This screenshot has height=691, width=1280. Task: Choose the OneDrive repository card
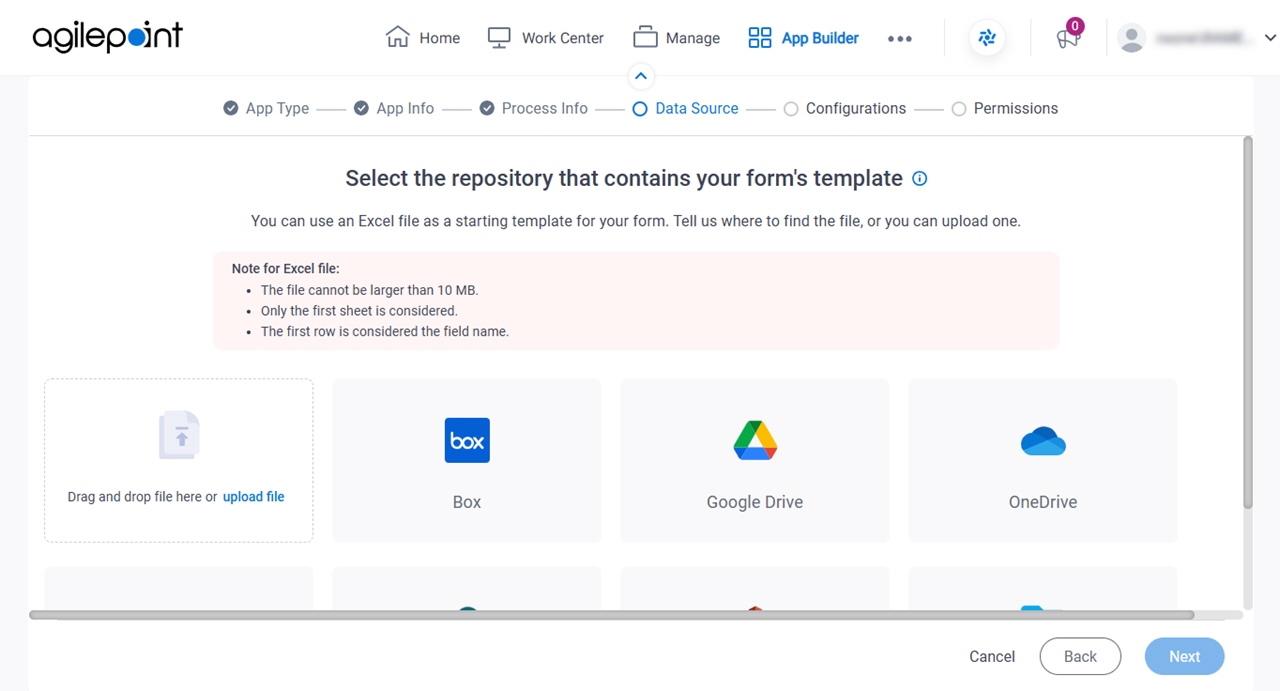pyautogui.click(x=1043, y=460)
